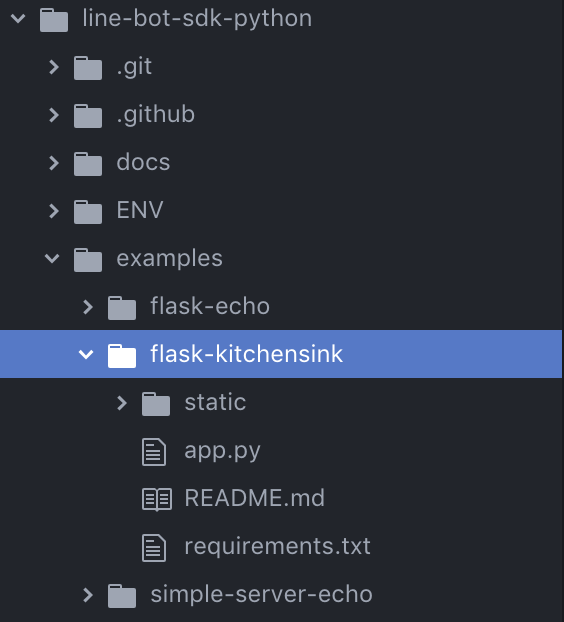Click the docs folder icon
The width and height of the screenshot is (564, 622).
click(88, 164)
